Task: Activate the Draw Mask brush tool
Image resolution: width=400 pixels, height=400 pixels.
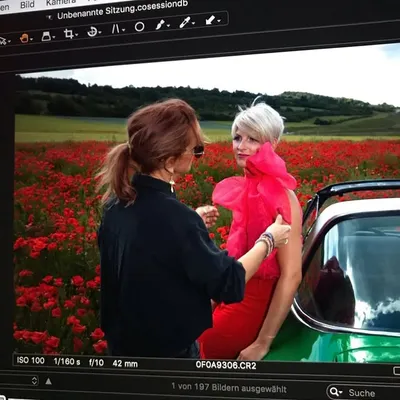Action: [160, 25]
